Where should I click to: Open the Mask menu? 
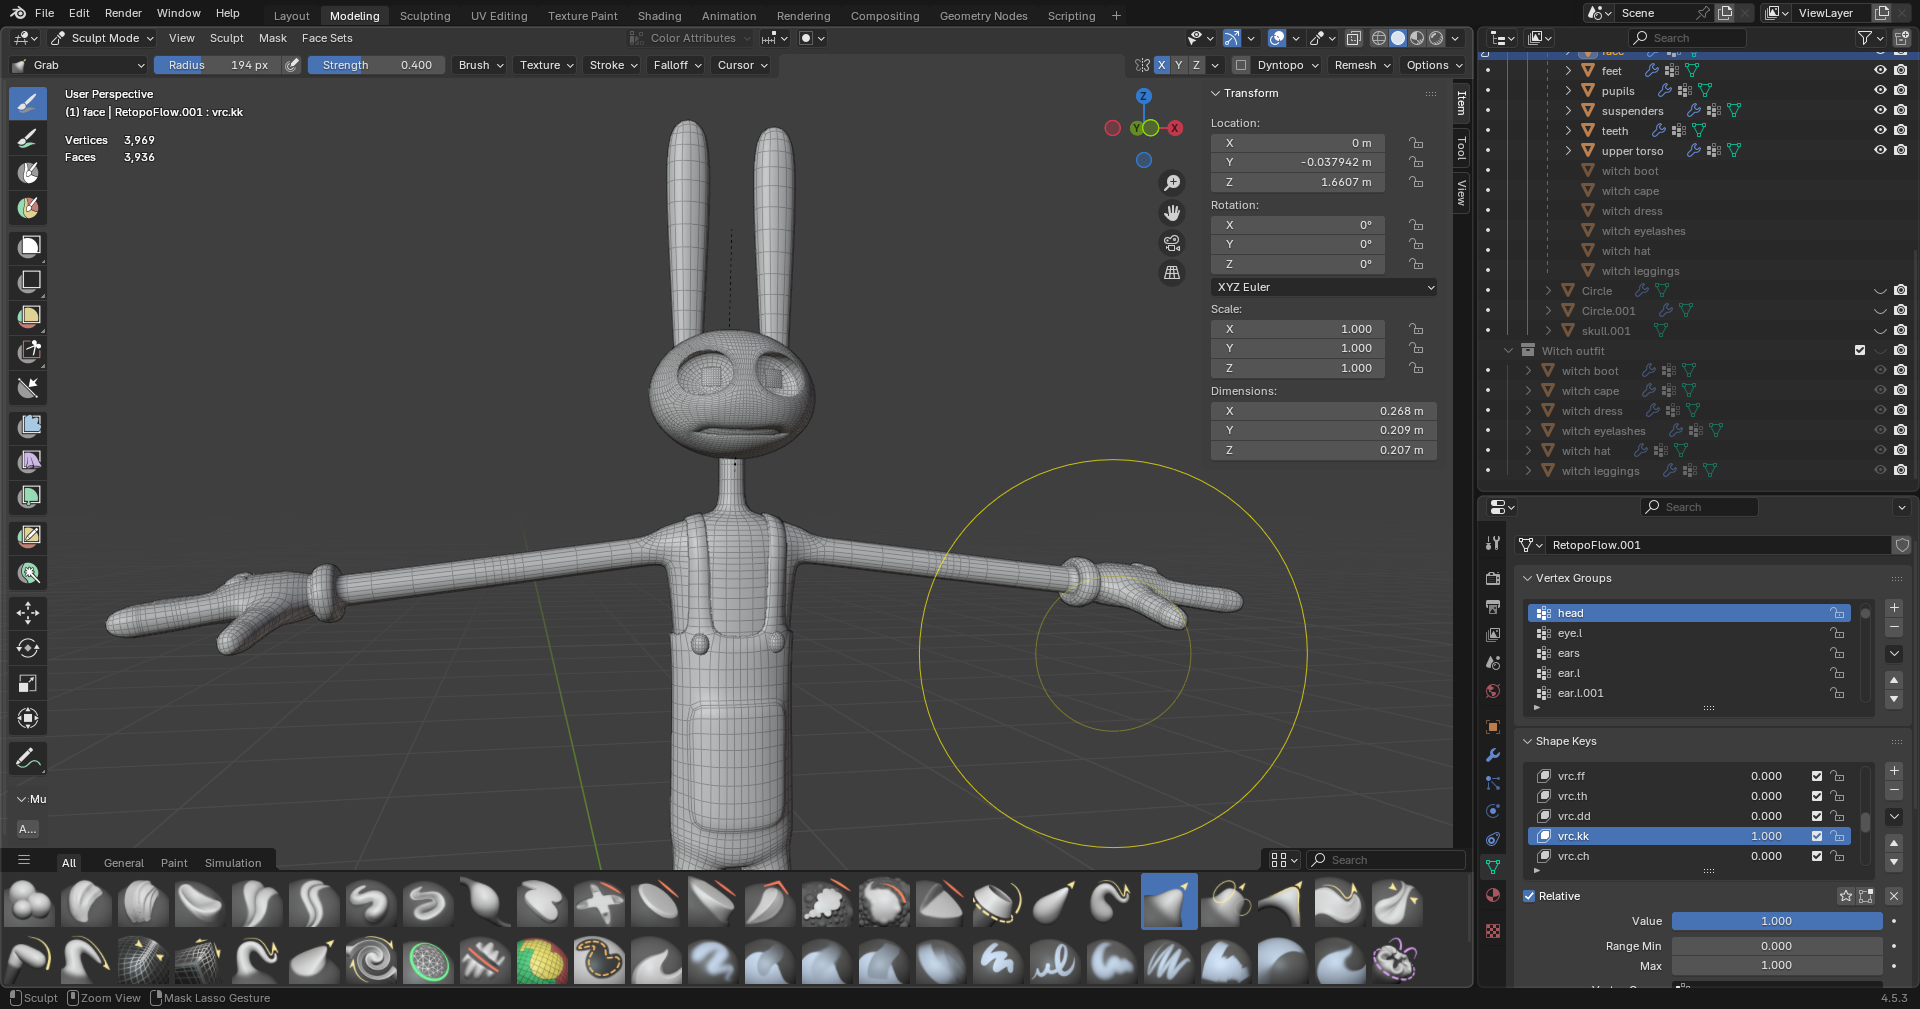coord(272,38)
